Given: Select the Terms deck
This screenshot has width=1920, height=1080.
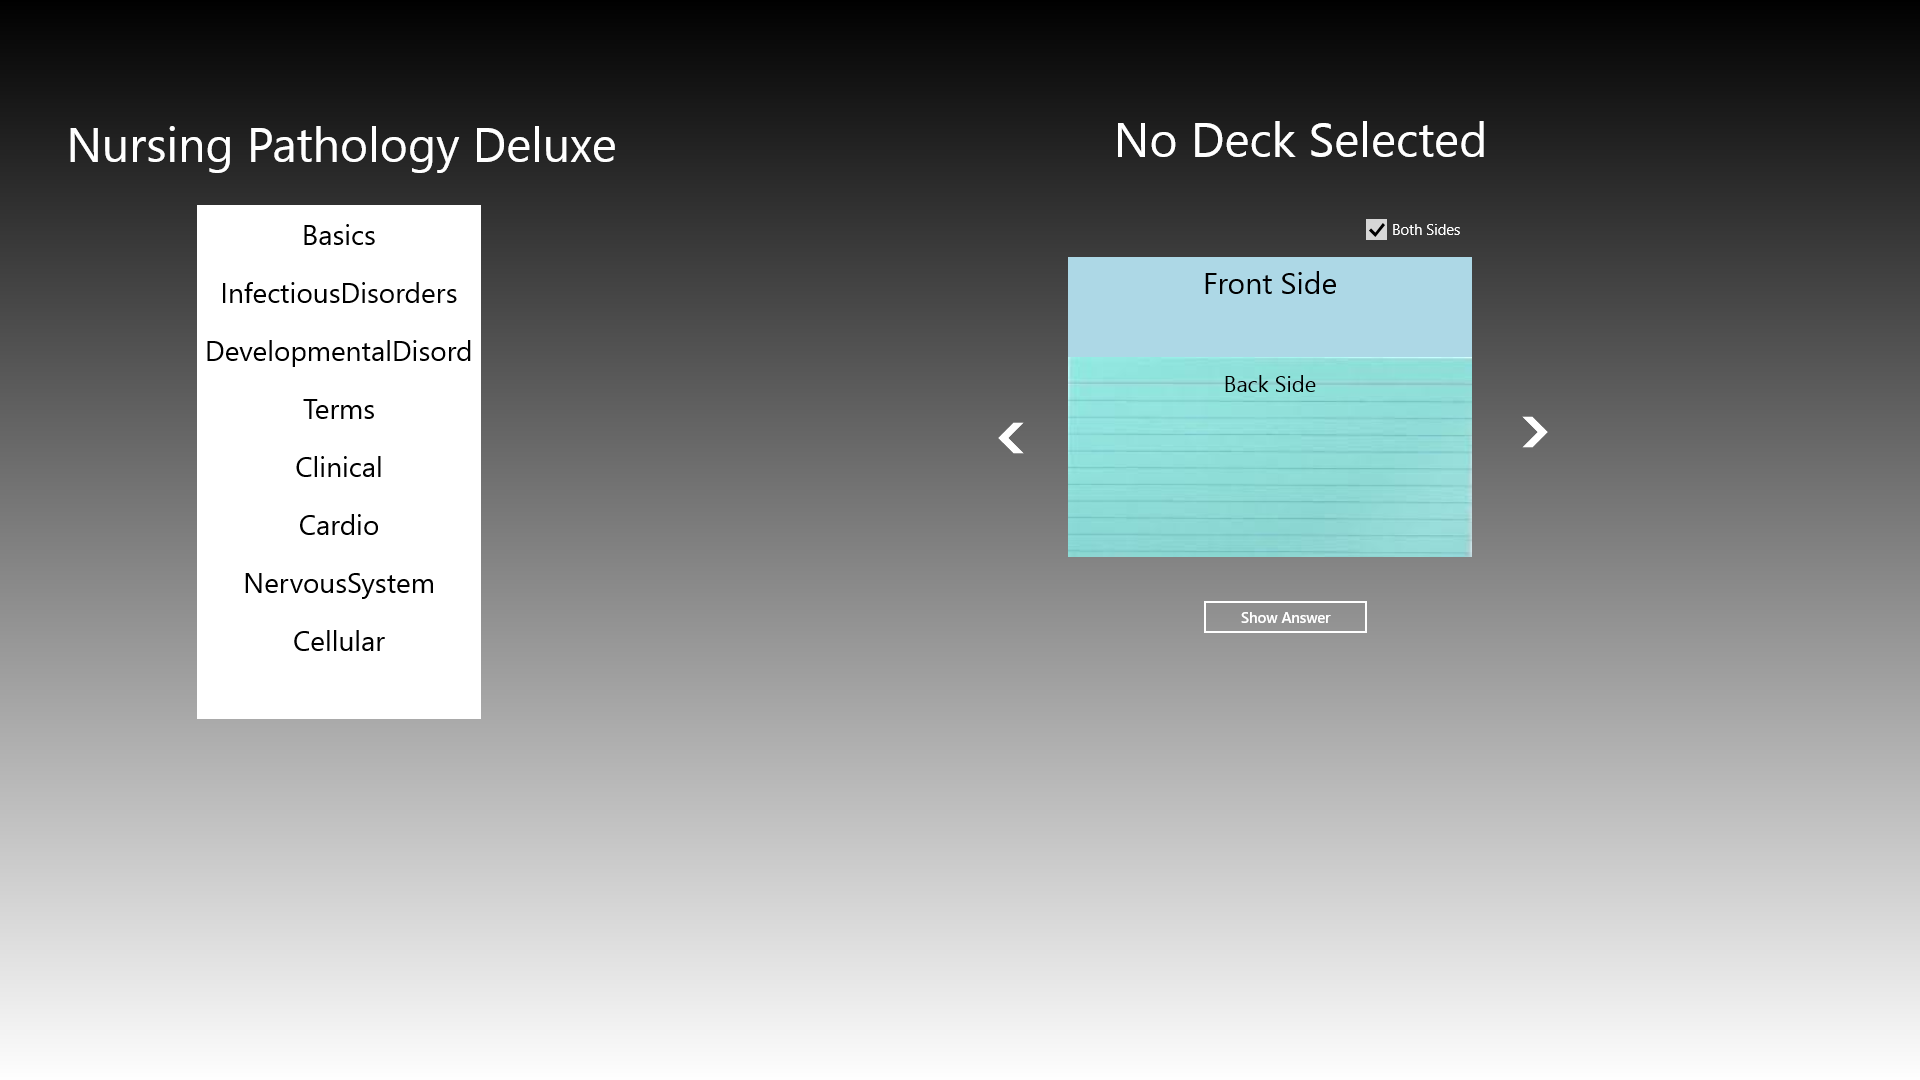Looking at the screenshot, I should tap(339, 409).
